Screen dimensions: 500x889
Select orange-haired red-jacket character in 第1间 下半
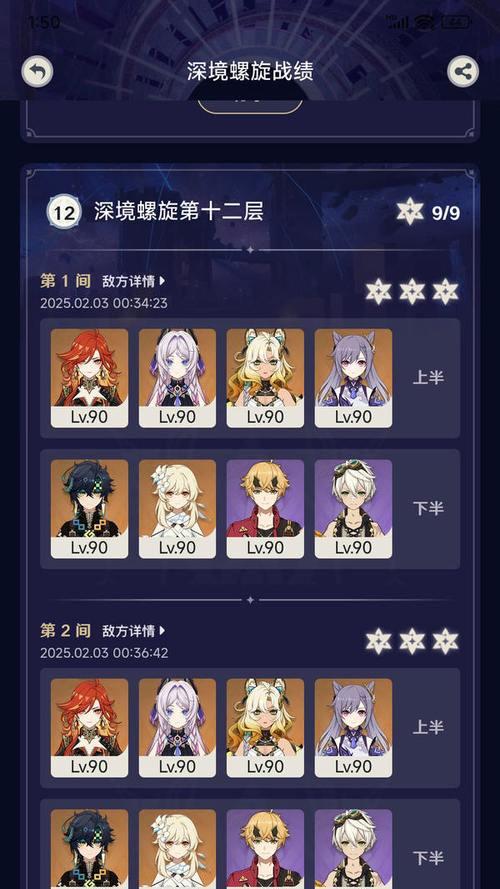265,509
